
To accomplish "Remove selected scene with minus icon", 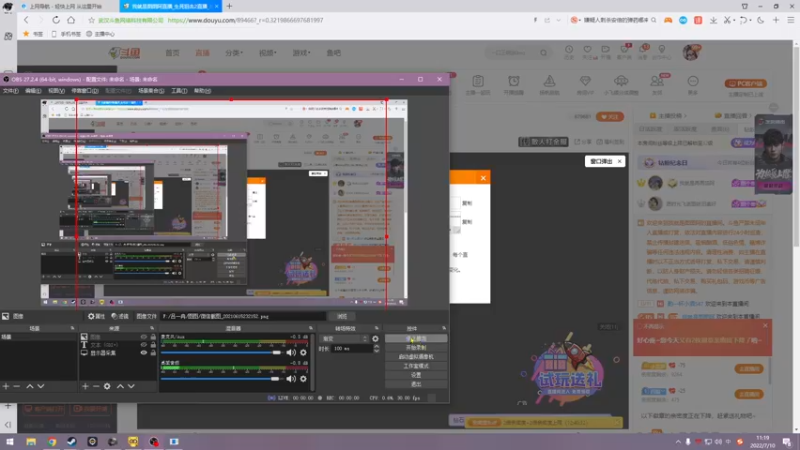I will (16, 386).
